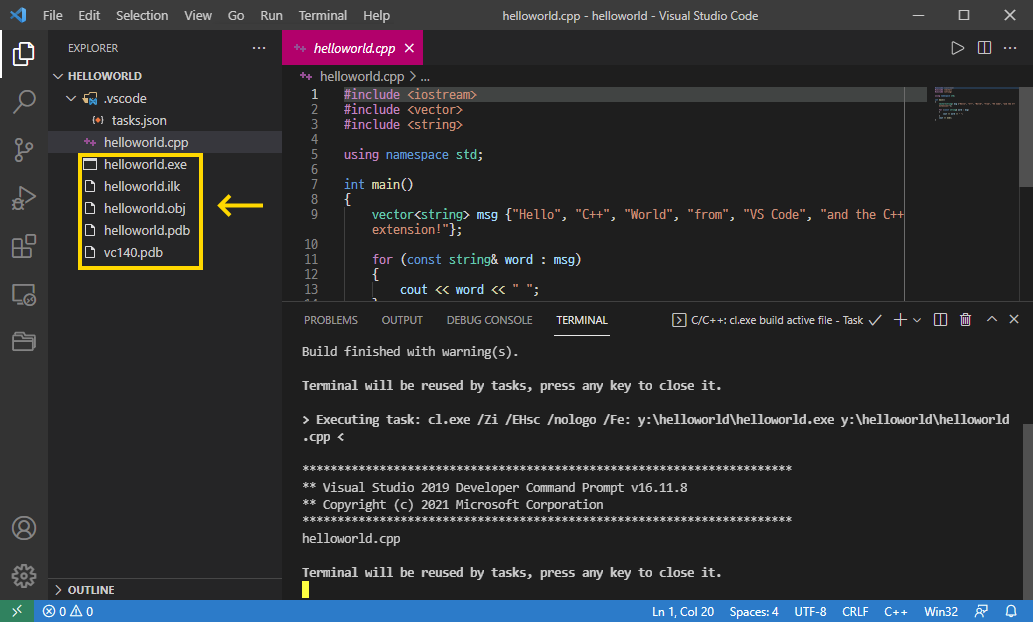Place cursor on line 5 using namespace
This screenshot has width=1033, height=622.
(x=413, y=154)
